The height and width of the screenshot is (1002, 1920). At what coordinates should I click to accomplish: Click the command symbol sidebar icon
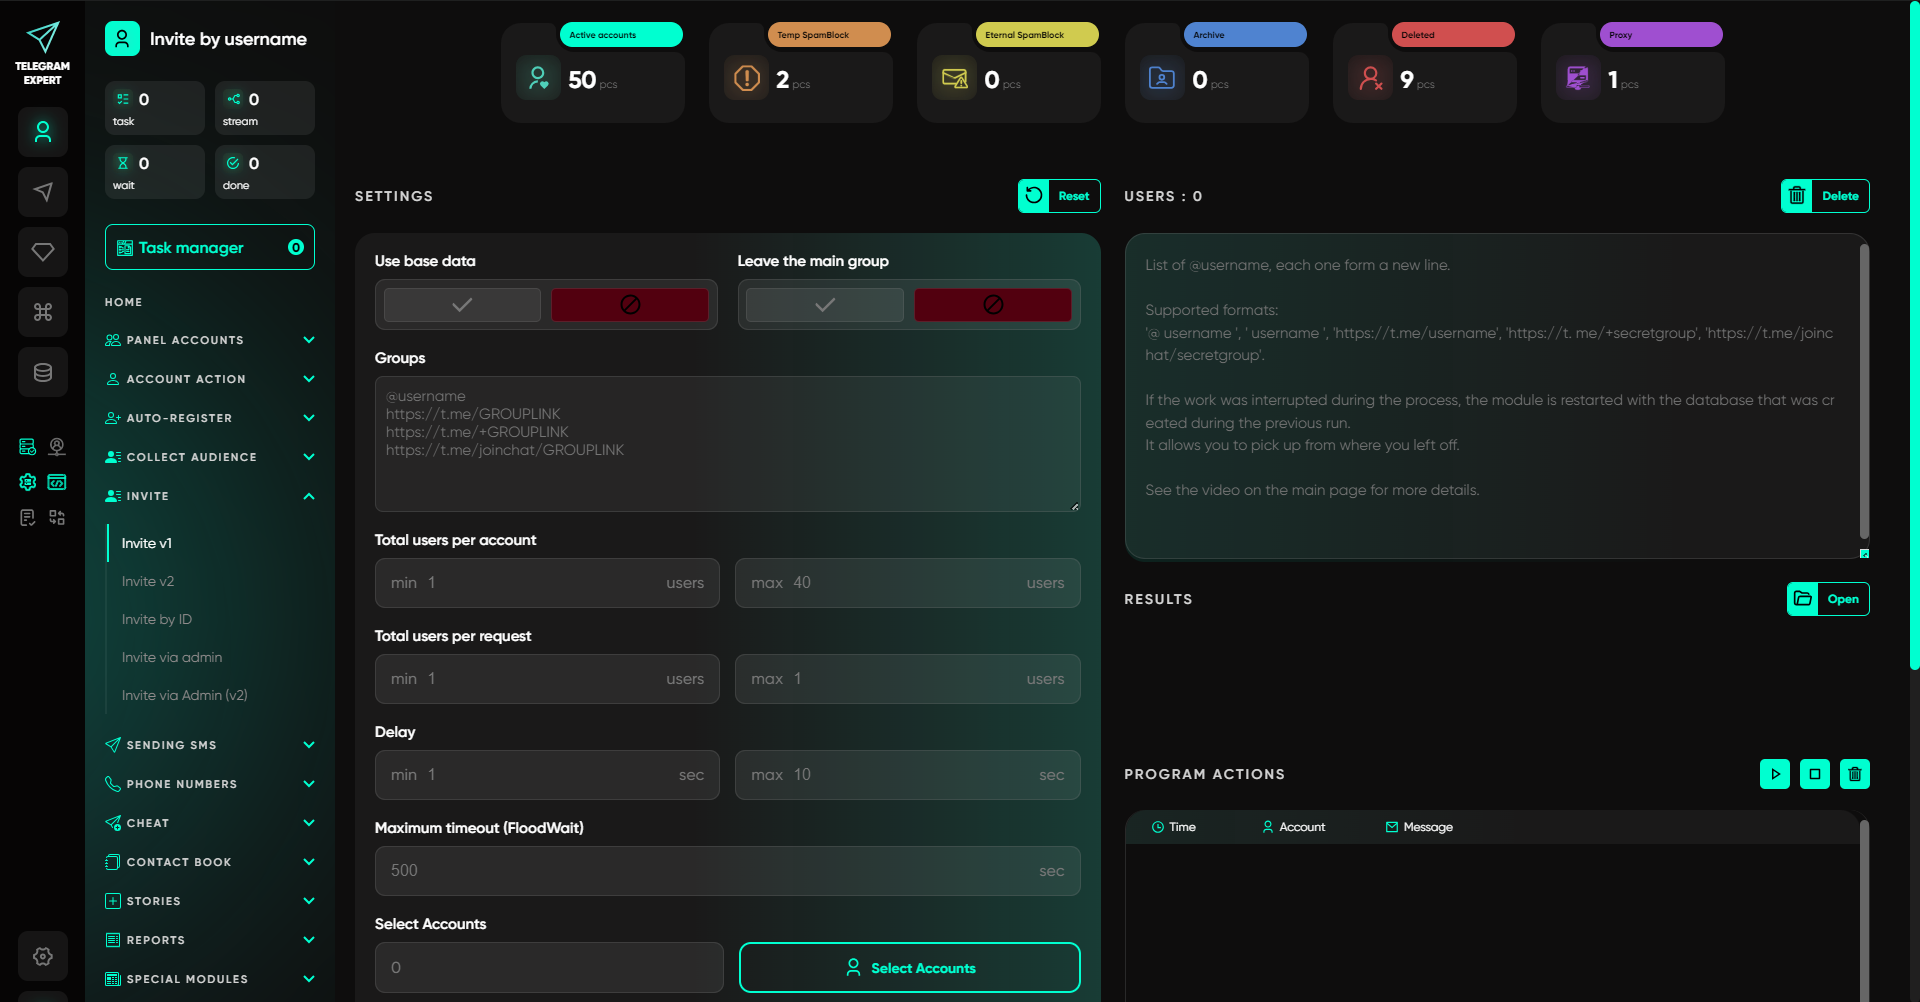tap(43, 312)
